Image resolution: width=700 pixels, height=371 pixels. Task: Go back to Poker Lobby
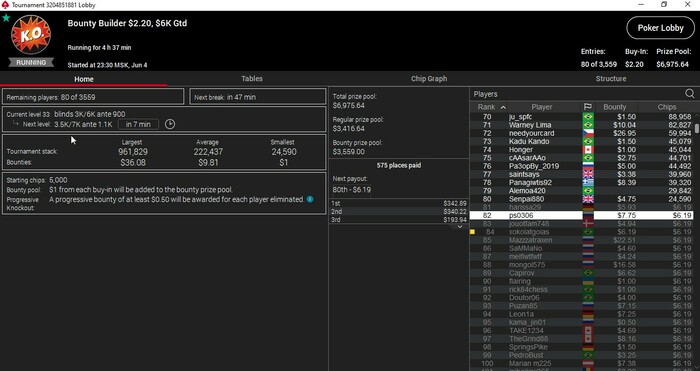point(660,28)
